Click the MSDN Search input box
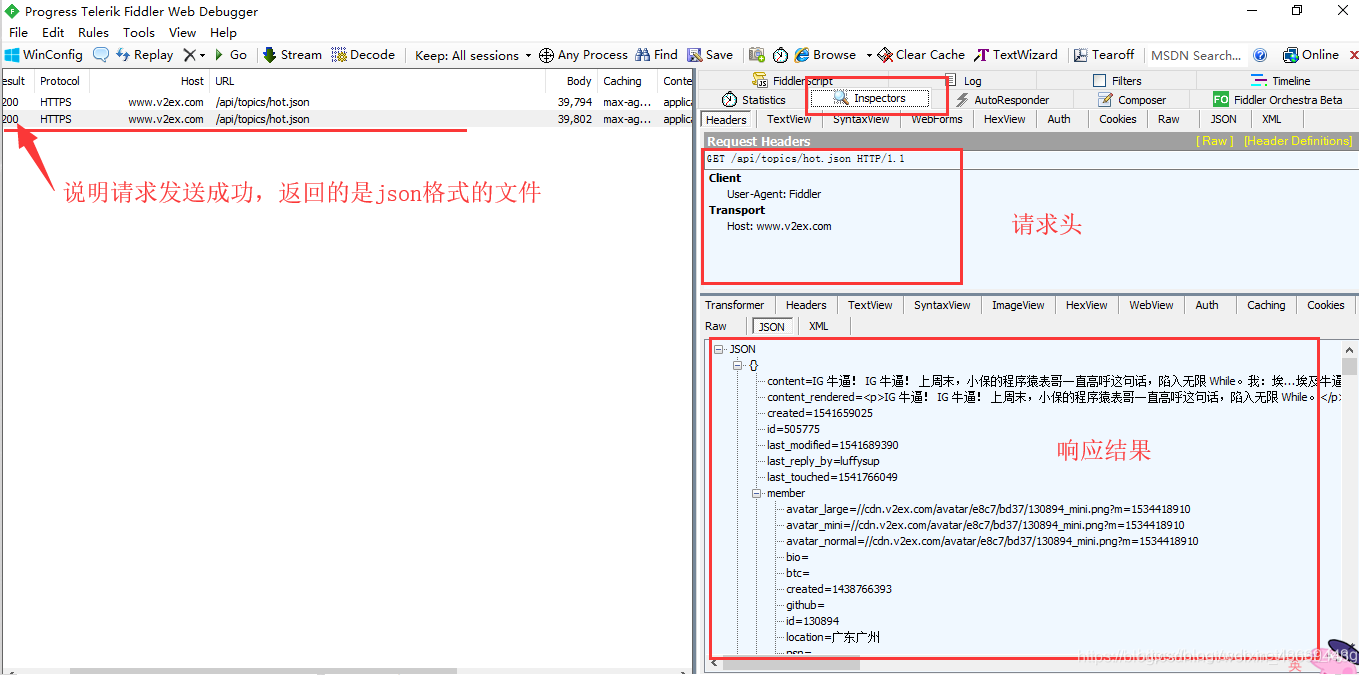 point(1196,55)
